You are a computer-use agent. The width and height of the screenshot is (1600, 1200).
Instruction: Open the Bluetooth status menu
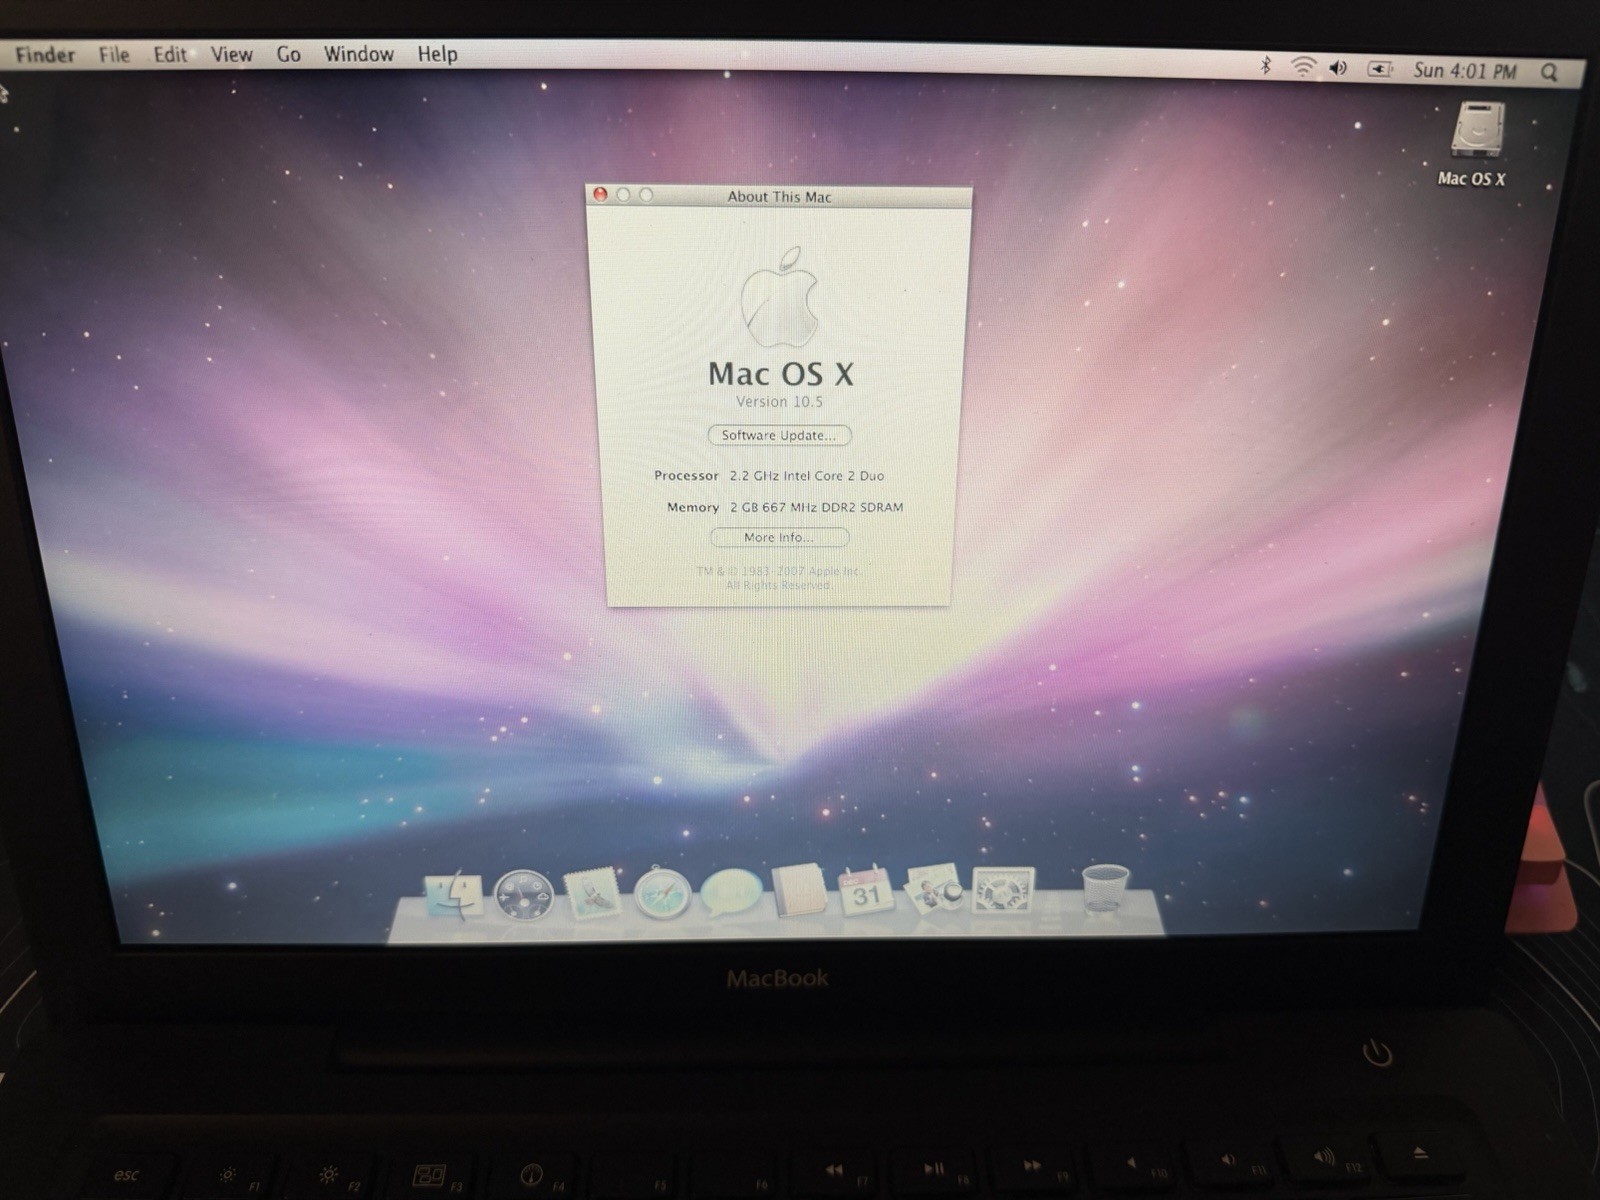coord(1265,66)
